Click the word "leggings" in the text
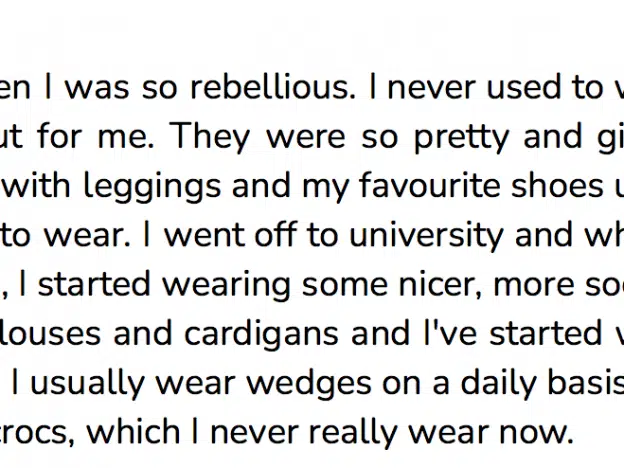The width and height of the screenshot is (624, 468). click(152, 187)
